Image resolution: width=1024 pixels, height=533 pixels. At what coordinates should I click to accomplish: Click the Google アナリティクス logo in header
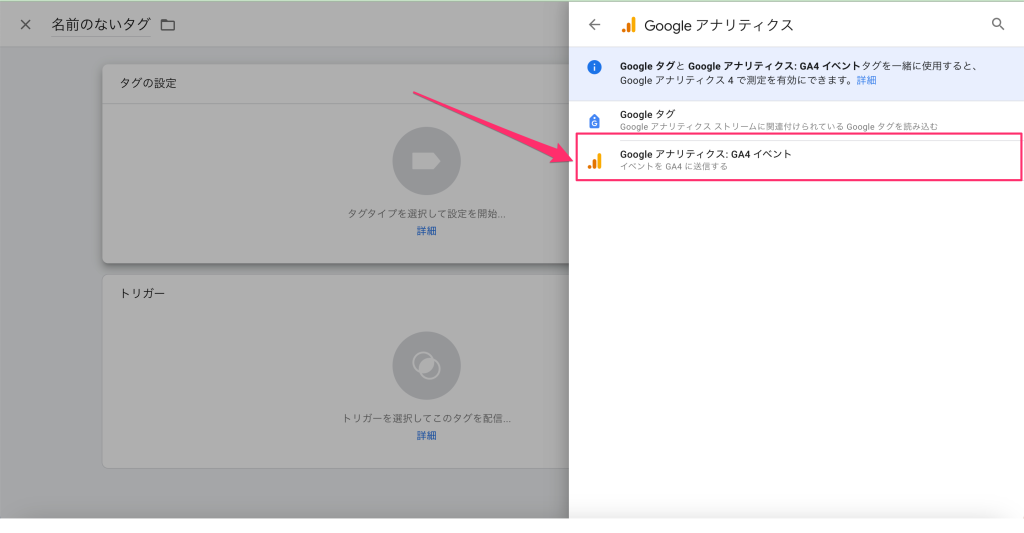pos(628,25)
